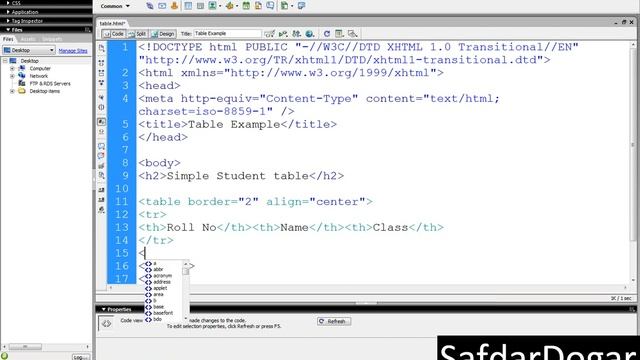Click the Date insert icon
Screen dimensions: 640x360
tap(246, 6)
